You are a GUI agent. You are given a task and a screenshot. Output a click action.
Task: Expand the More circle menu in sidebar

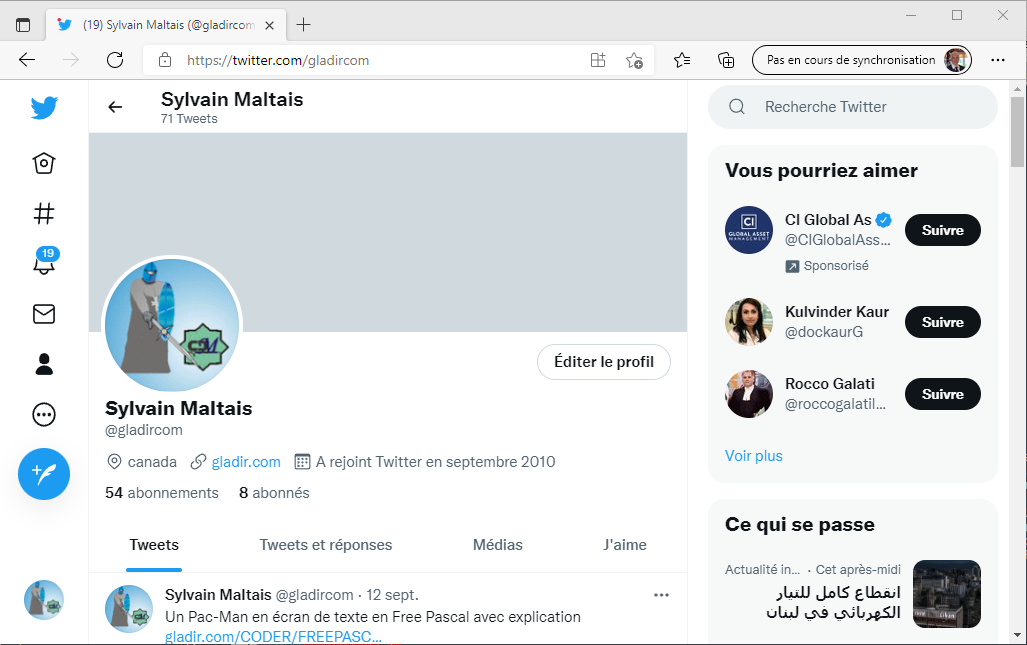tap(44, 414)
